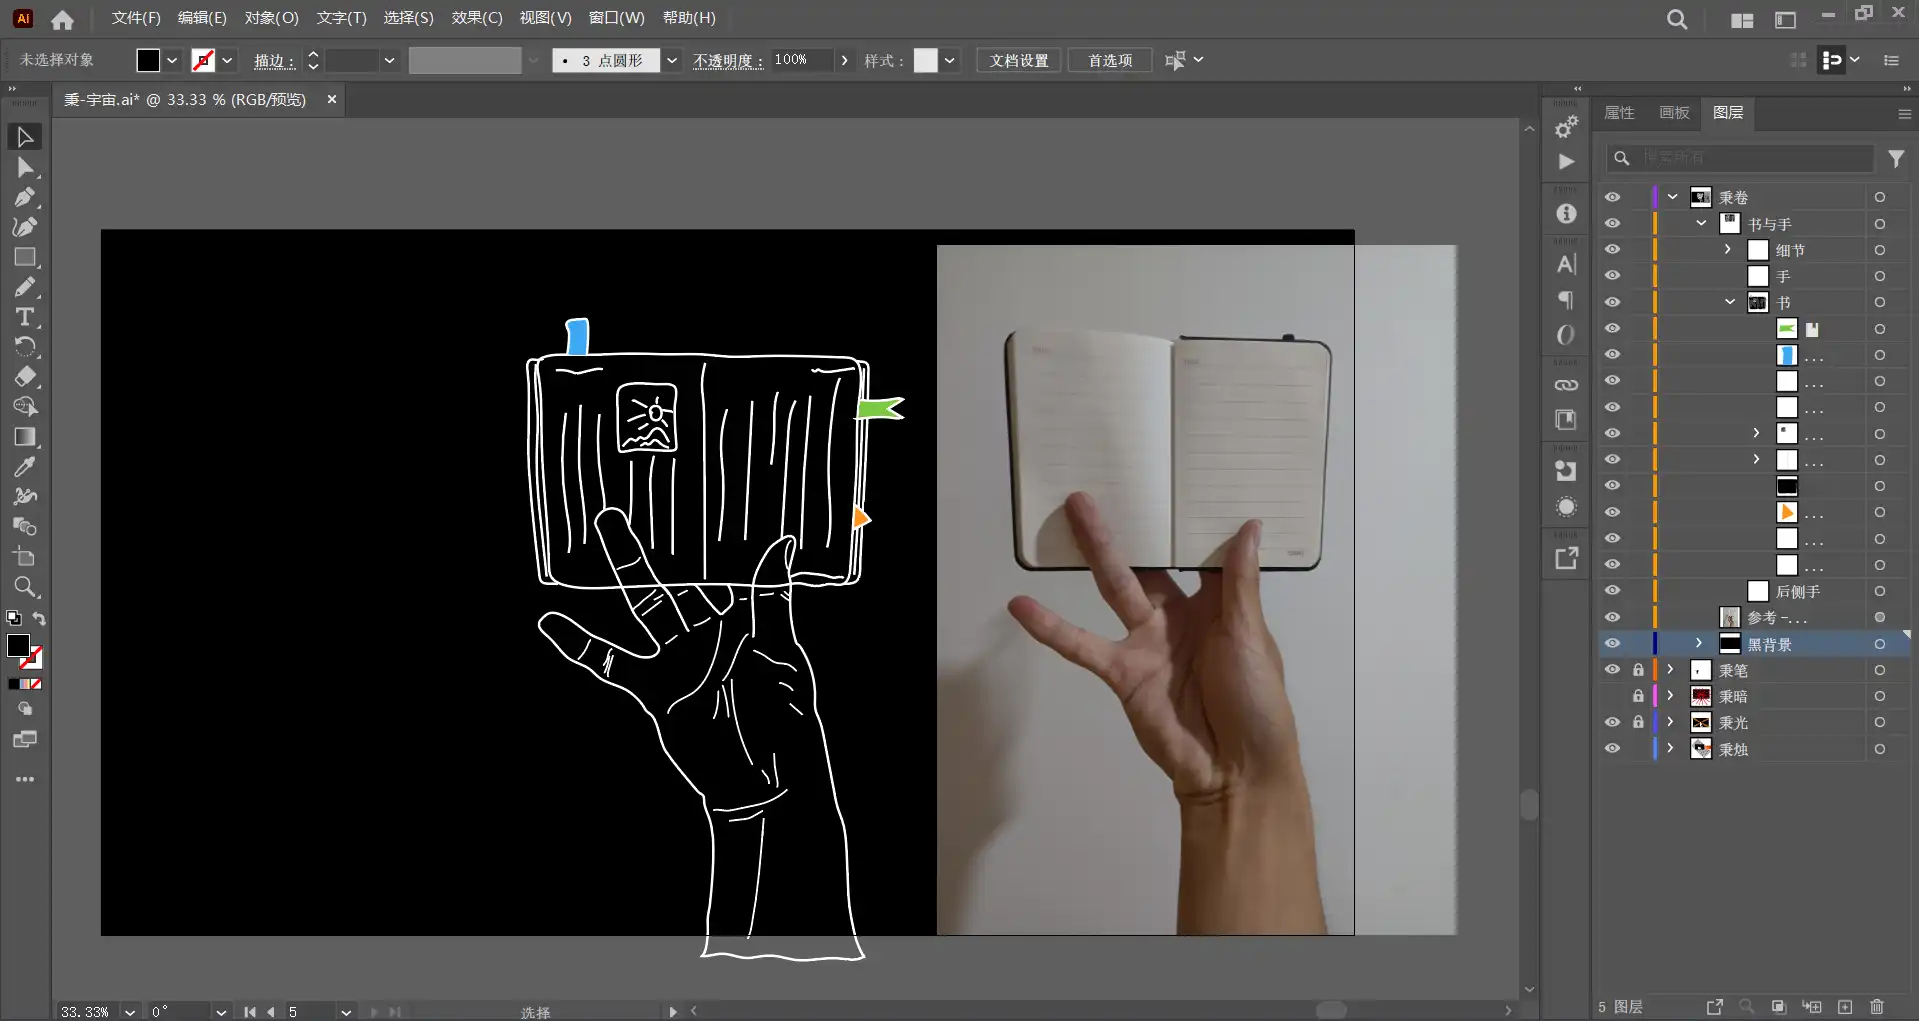The height and width of the screenshot is (1021, 1919).
Task: Open the 效果(C) menu
Action: (x=476, y=18)
